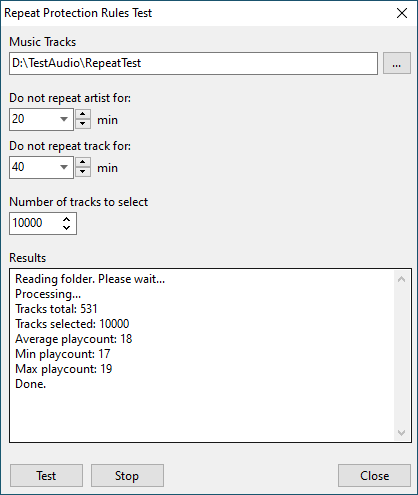Increase repeat artist minutes with up arrow
418x495 pixels.
click(83, 114)
